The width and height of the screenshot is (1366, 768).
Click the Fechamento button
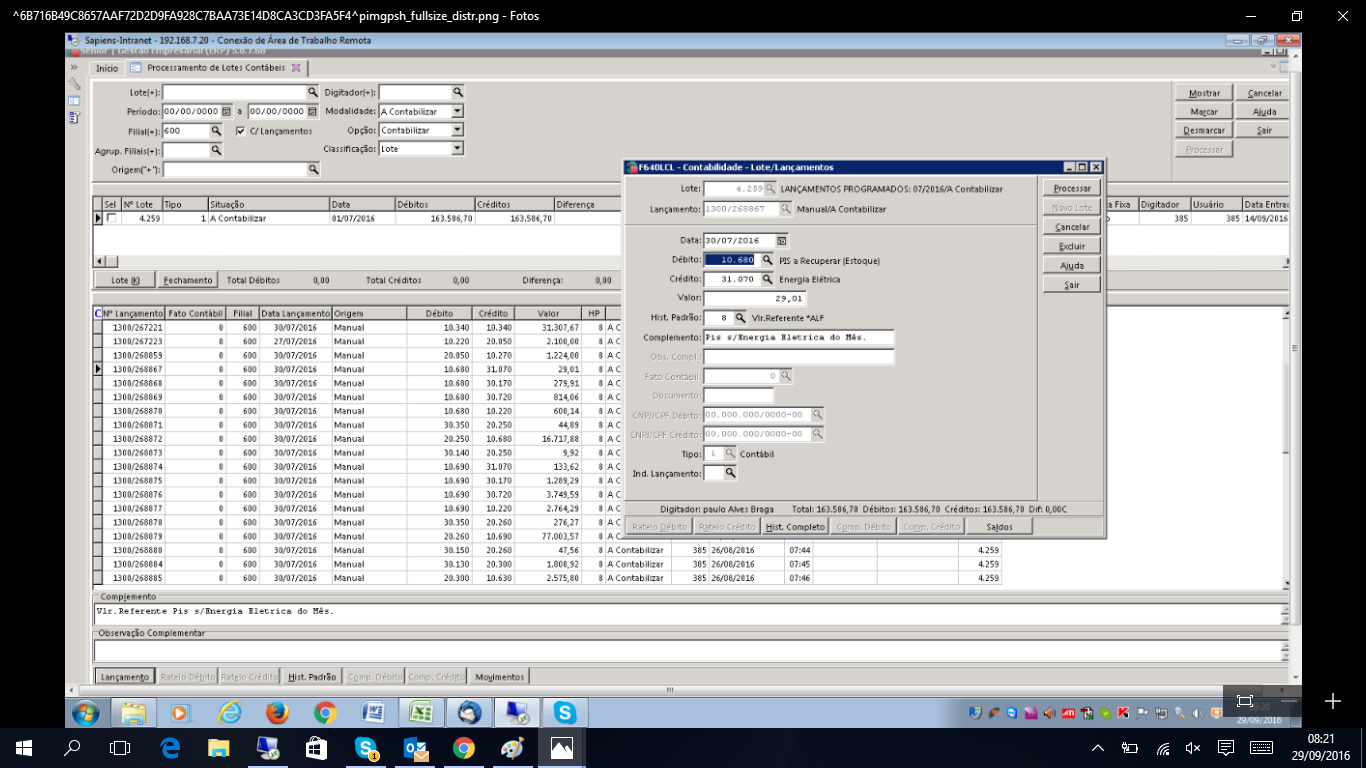point(188,281)
